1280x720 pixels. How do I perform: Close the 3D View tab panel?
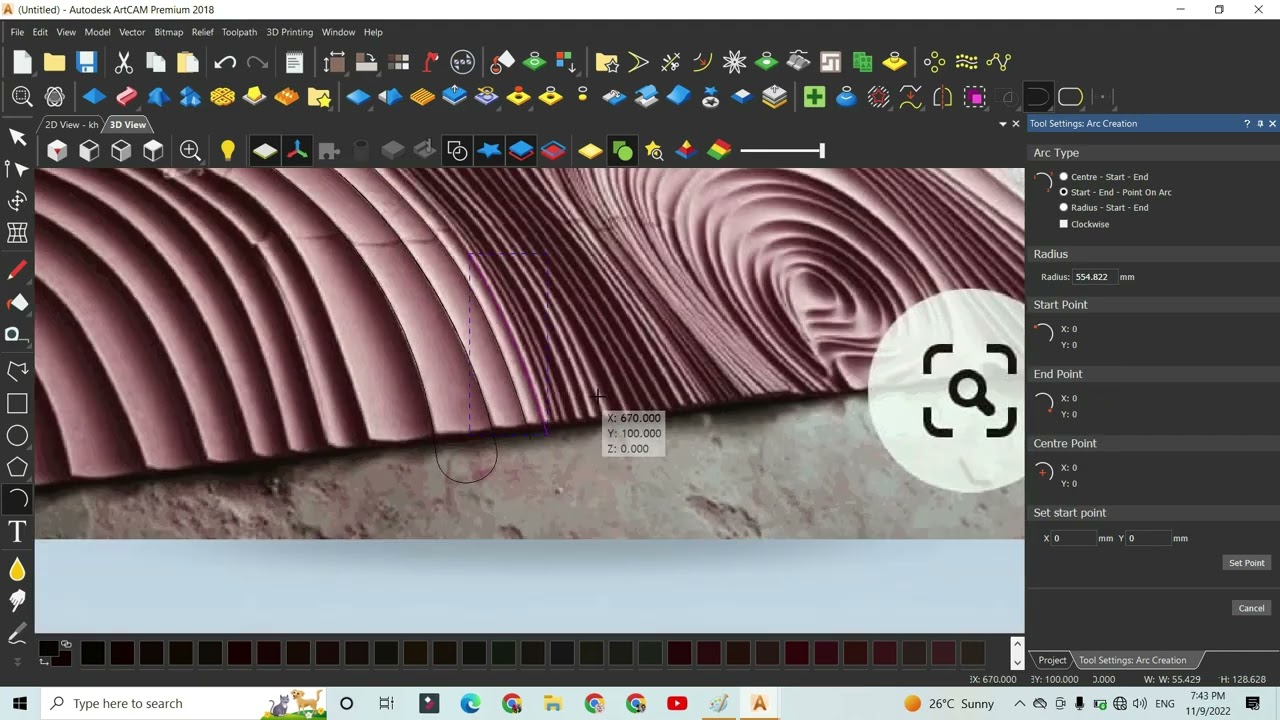[1016, 124]
